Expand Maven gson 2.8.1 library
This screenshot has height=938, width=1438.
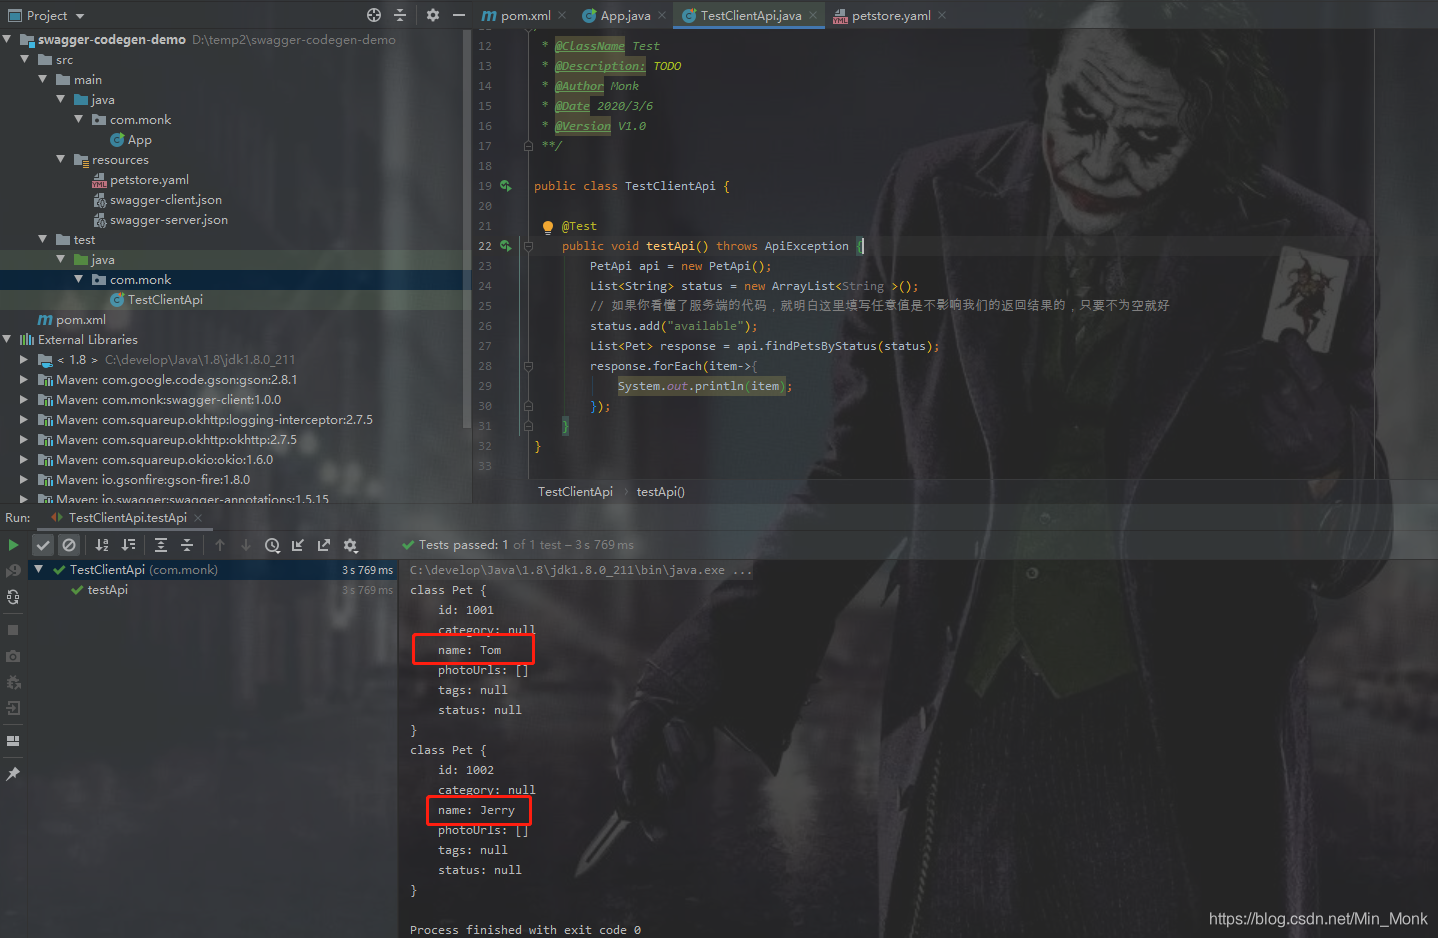[x=24, y=380]
